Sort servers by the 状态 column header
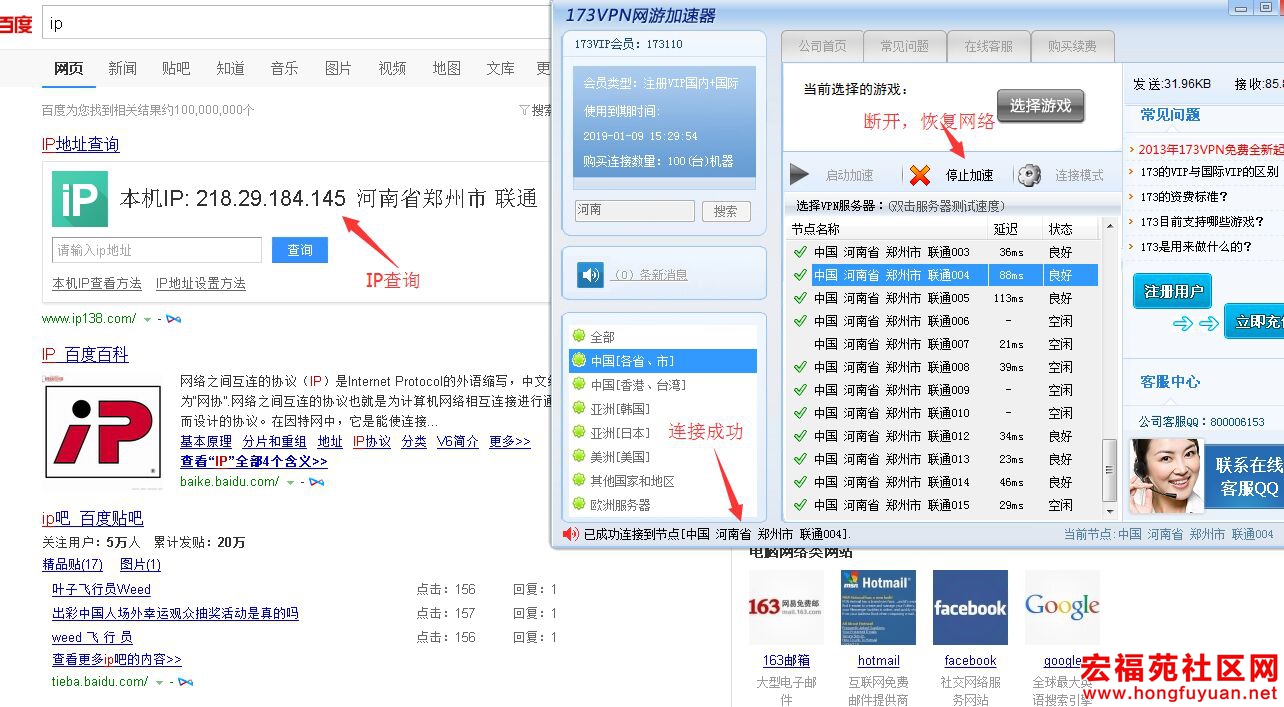The width and height of the screenshot is (1284, 707). (x=1070, y=229)
